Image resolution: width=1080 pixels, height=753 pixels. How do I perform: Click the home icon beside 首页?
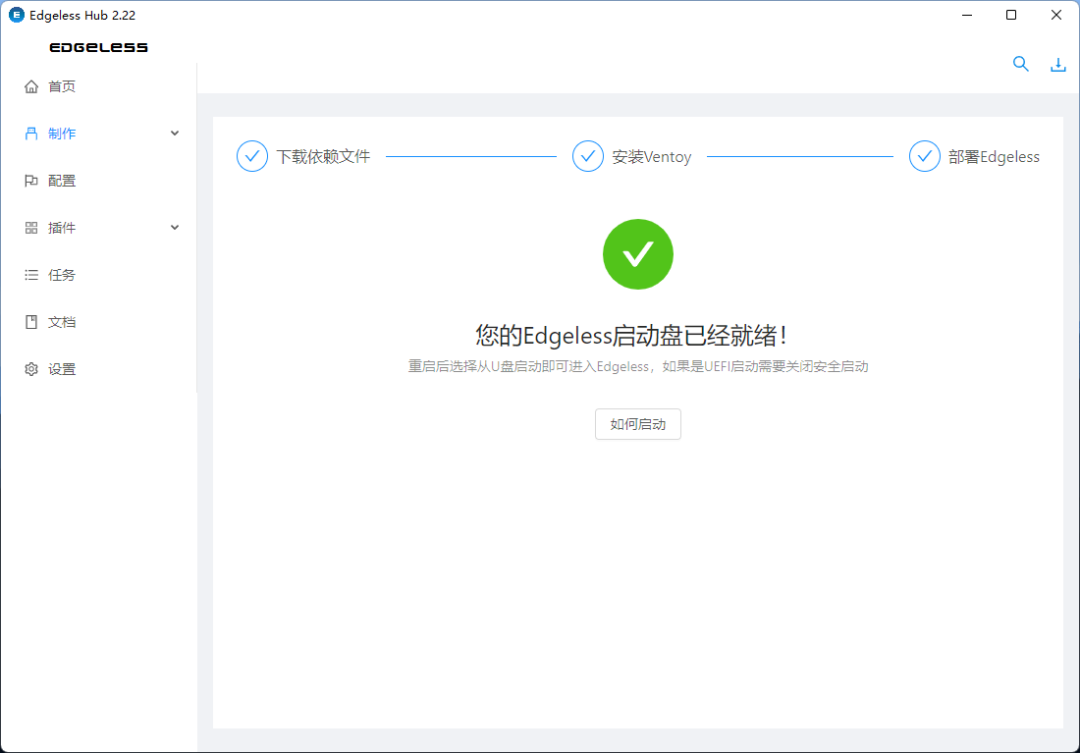point(31,86)
